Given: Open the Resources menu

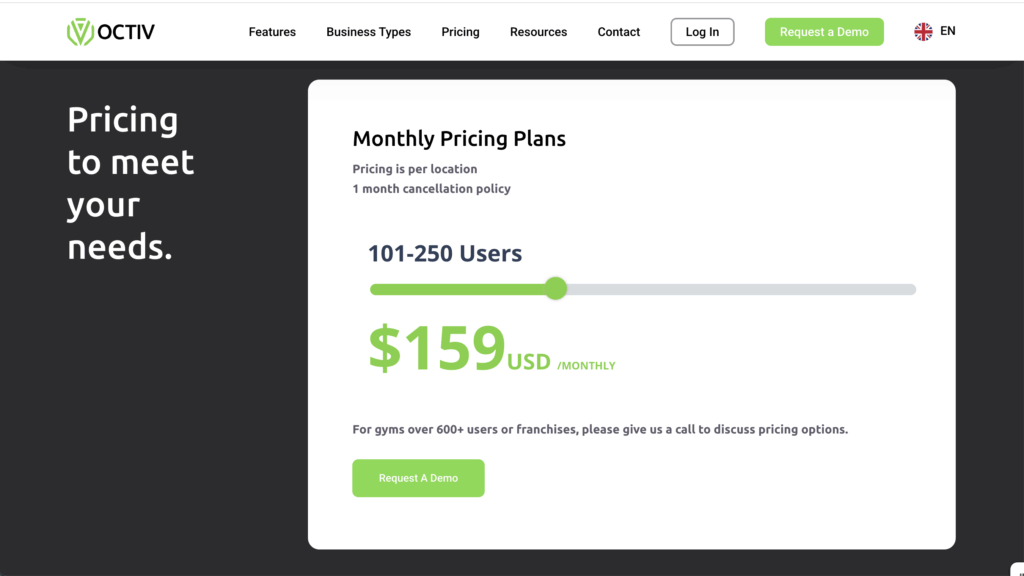Looking at the screenshot, I should 538,31.
